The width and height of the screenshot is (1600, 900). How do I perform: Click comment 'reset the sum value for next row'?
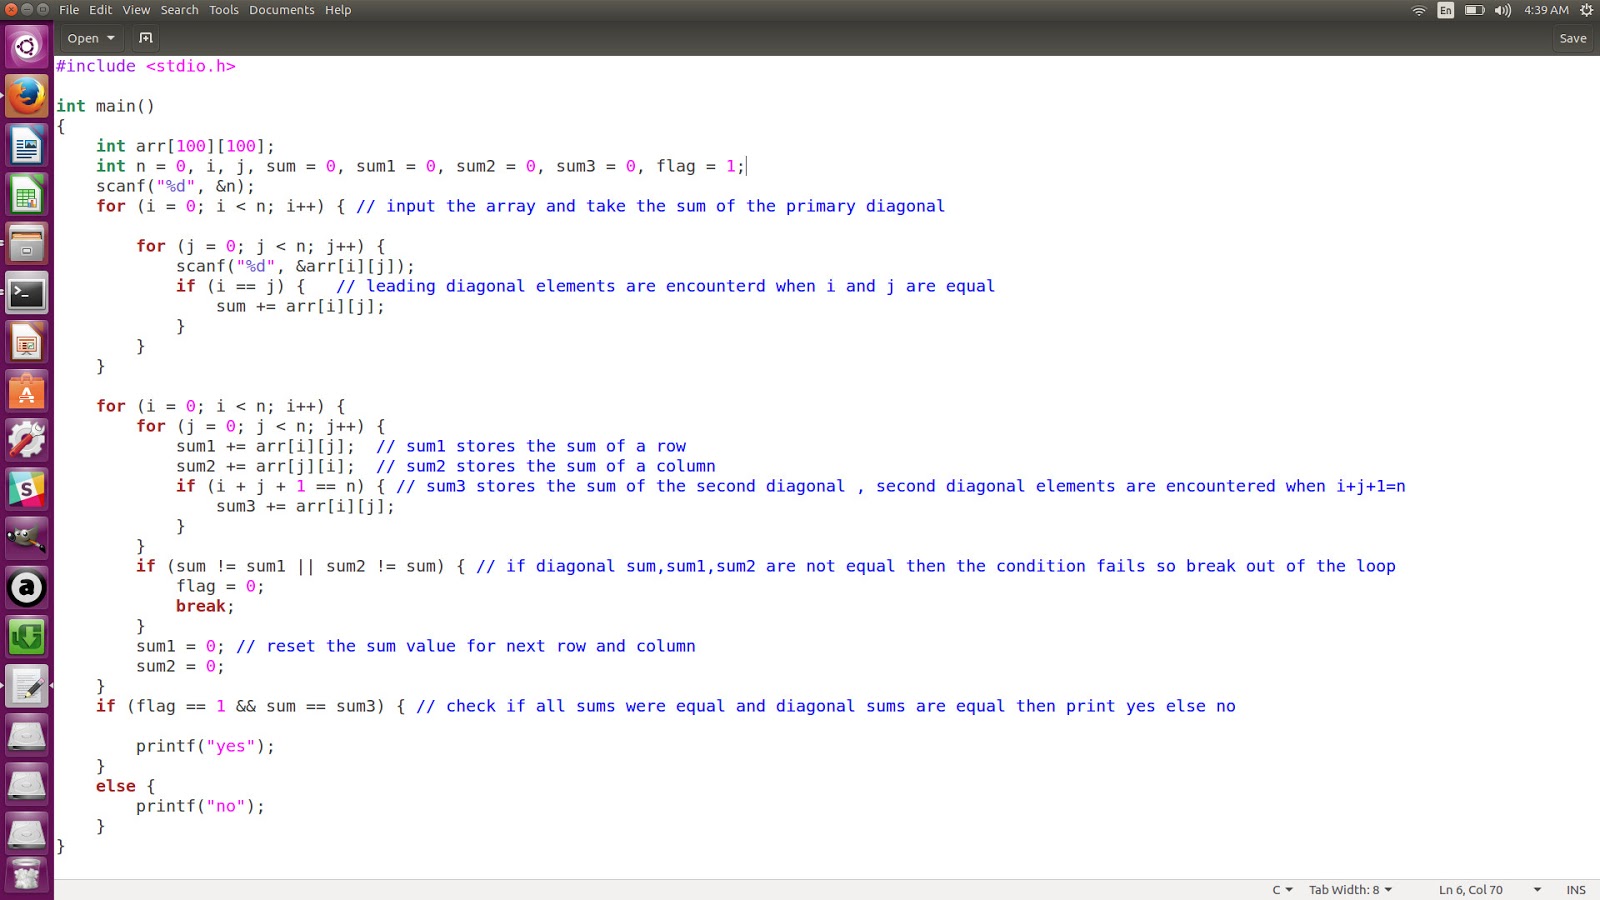466,646
